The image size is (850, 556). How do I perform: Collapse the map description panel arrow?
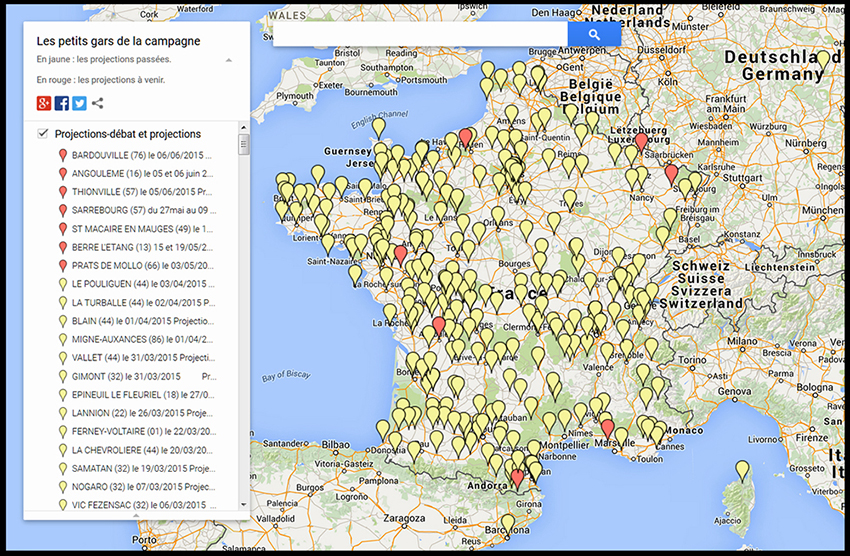[228, 61]
